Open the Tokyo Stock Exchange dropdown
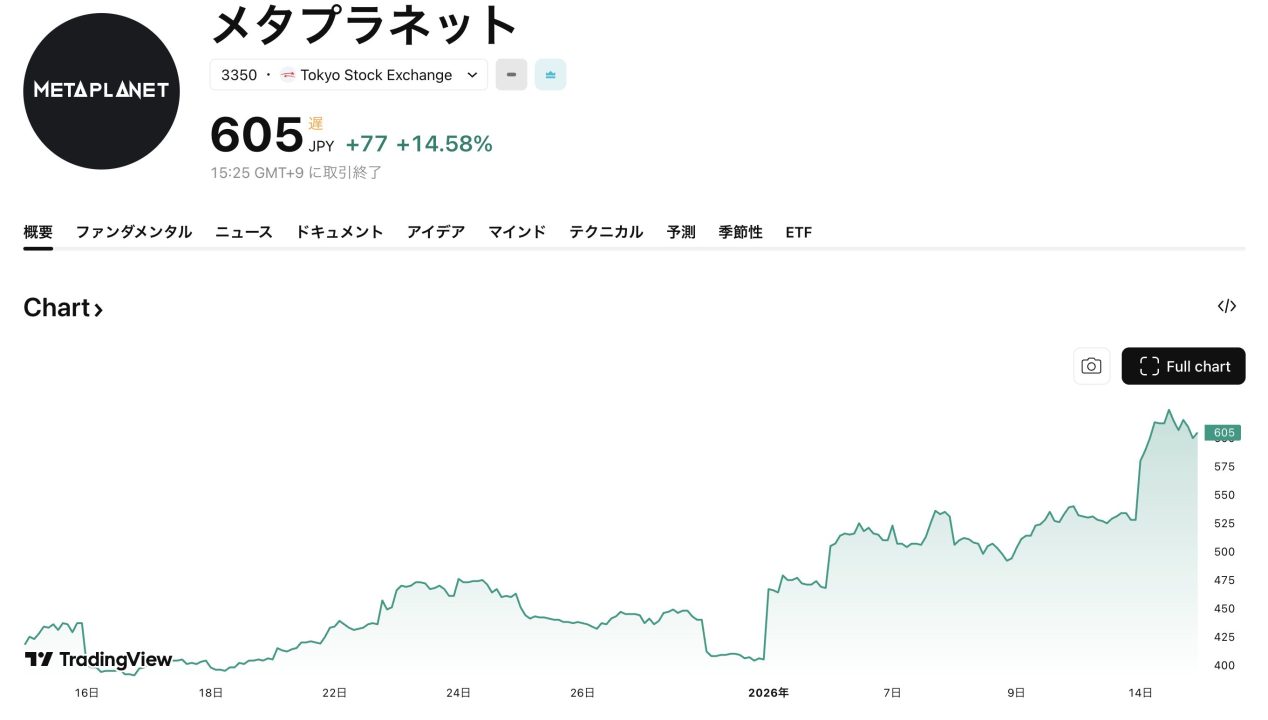This screenshot has width=1268, height=720. 472,75
